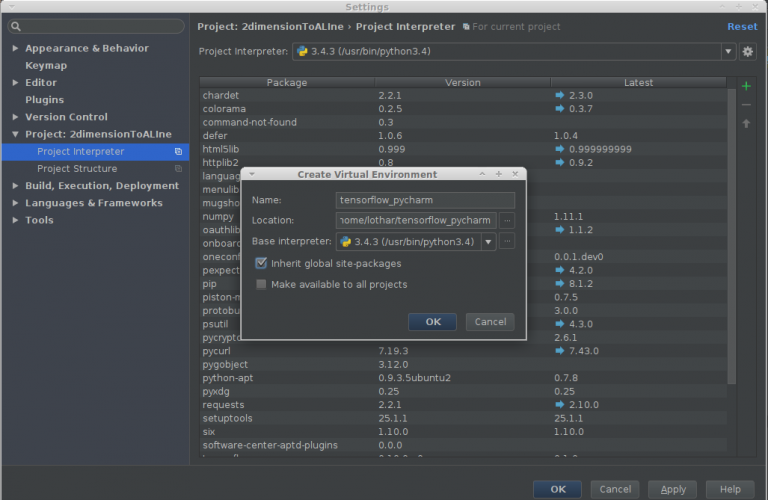Open the Project Interpreter dropdown arrow
The width and height of the screenshot is (768, 500).
tap(727, 51)
